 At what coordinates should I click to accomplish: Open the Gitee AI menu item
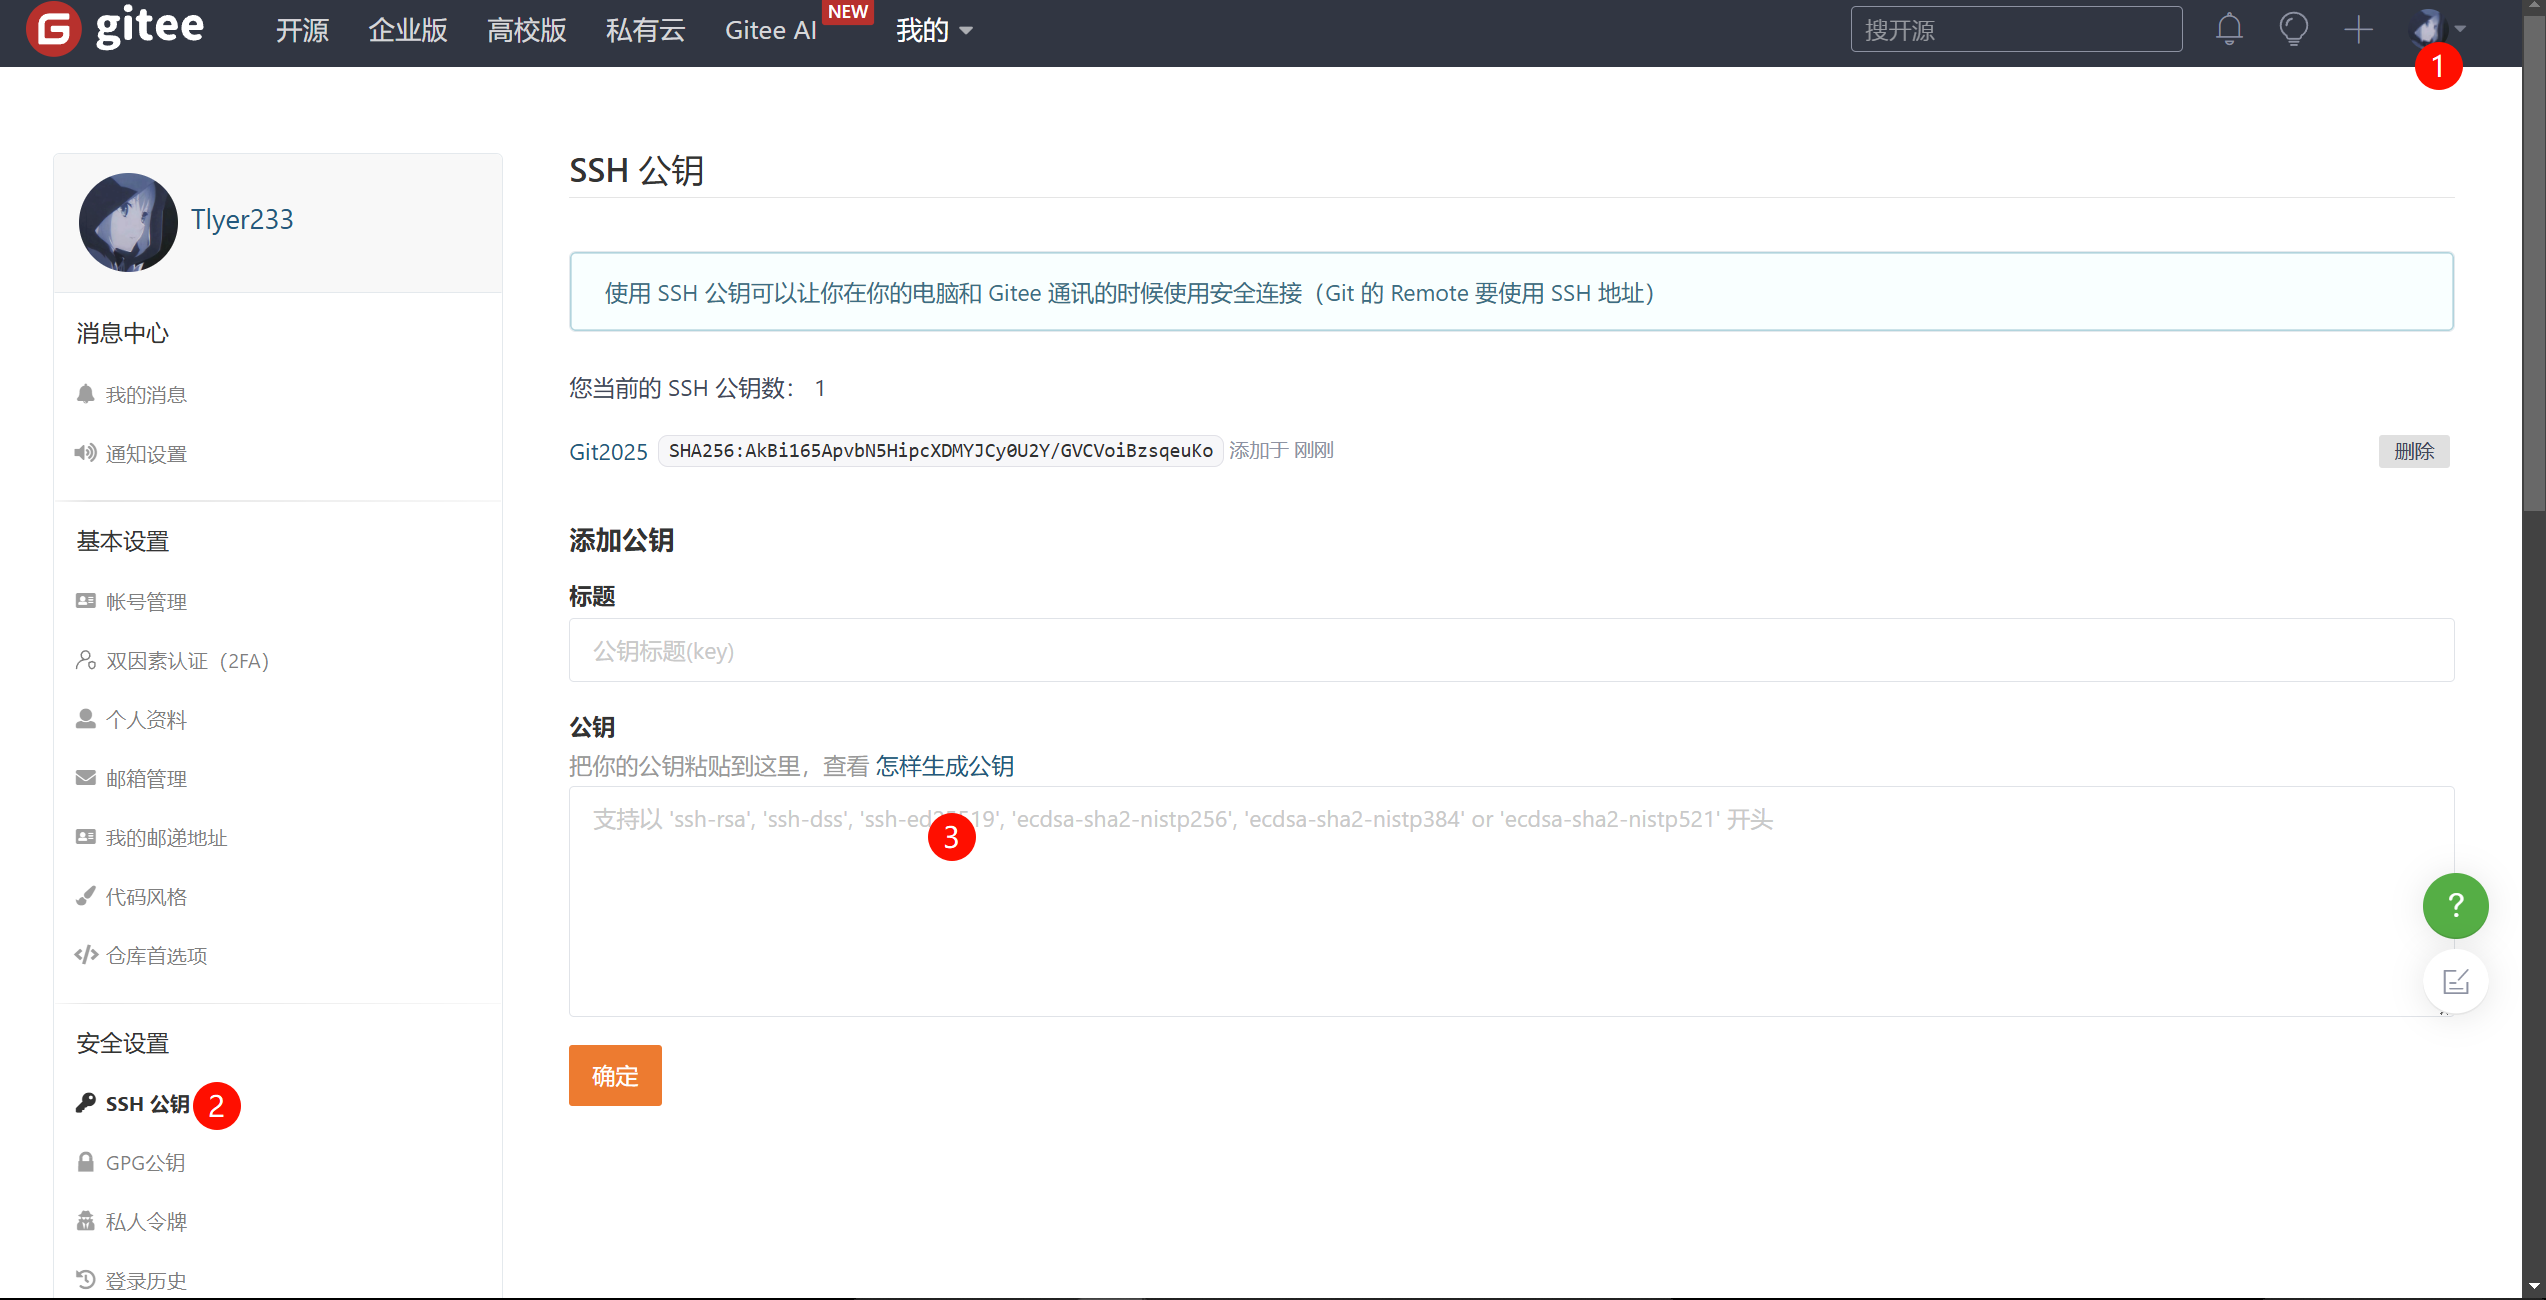770,30
